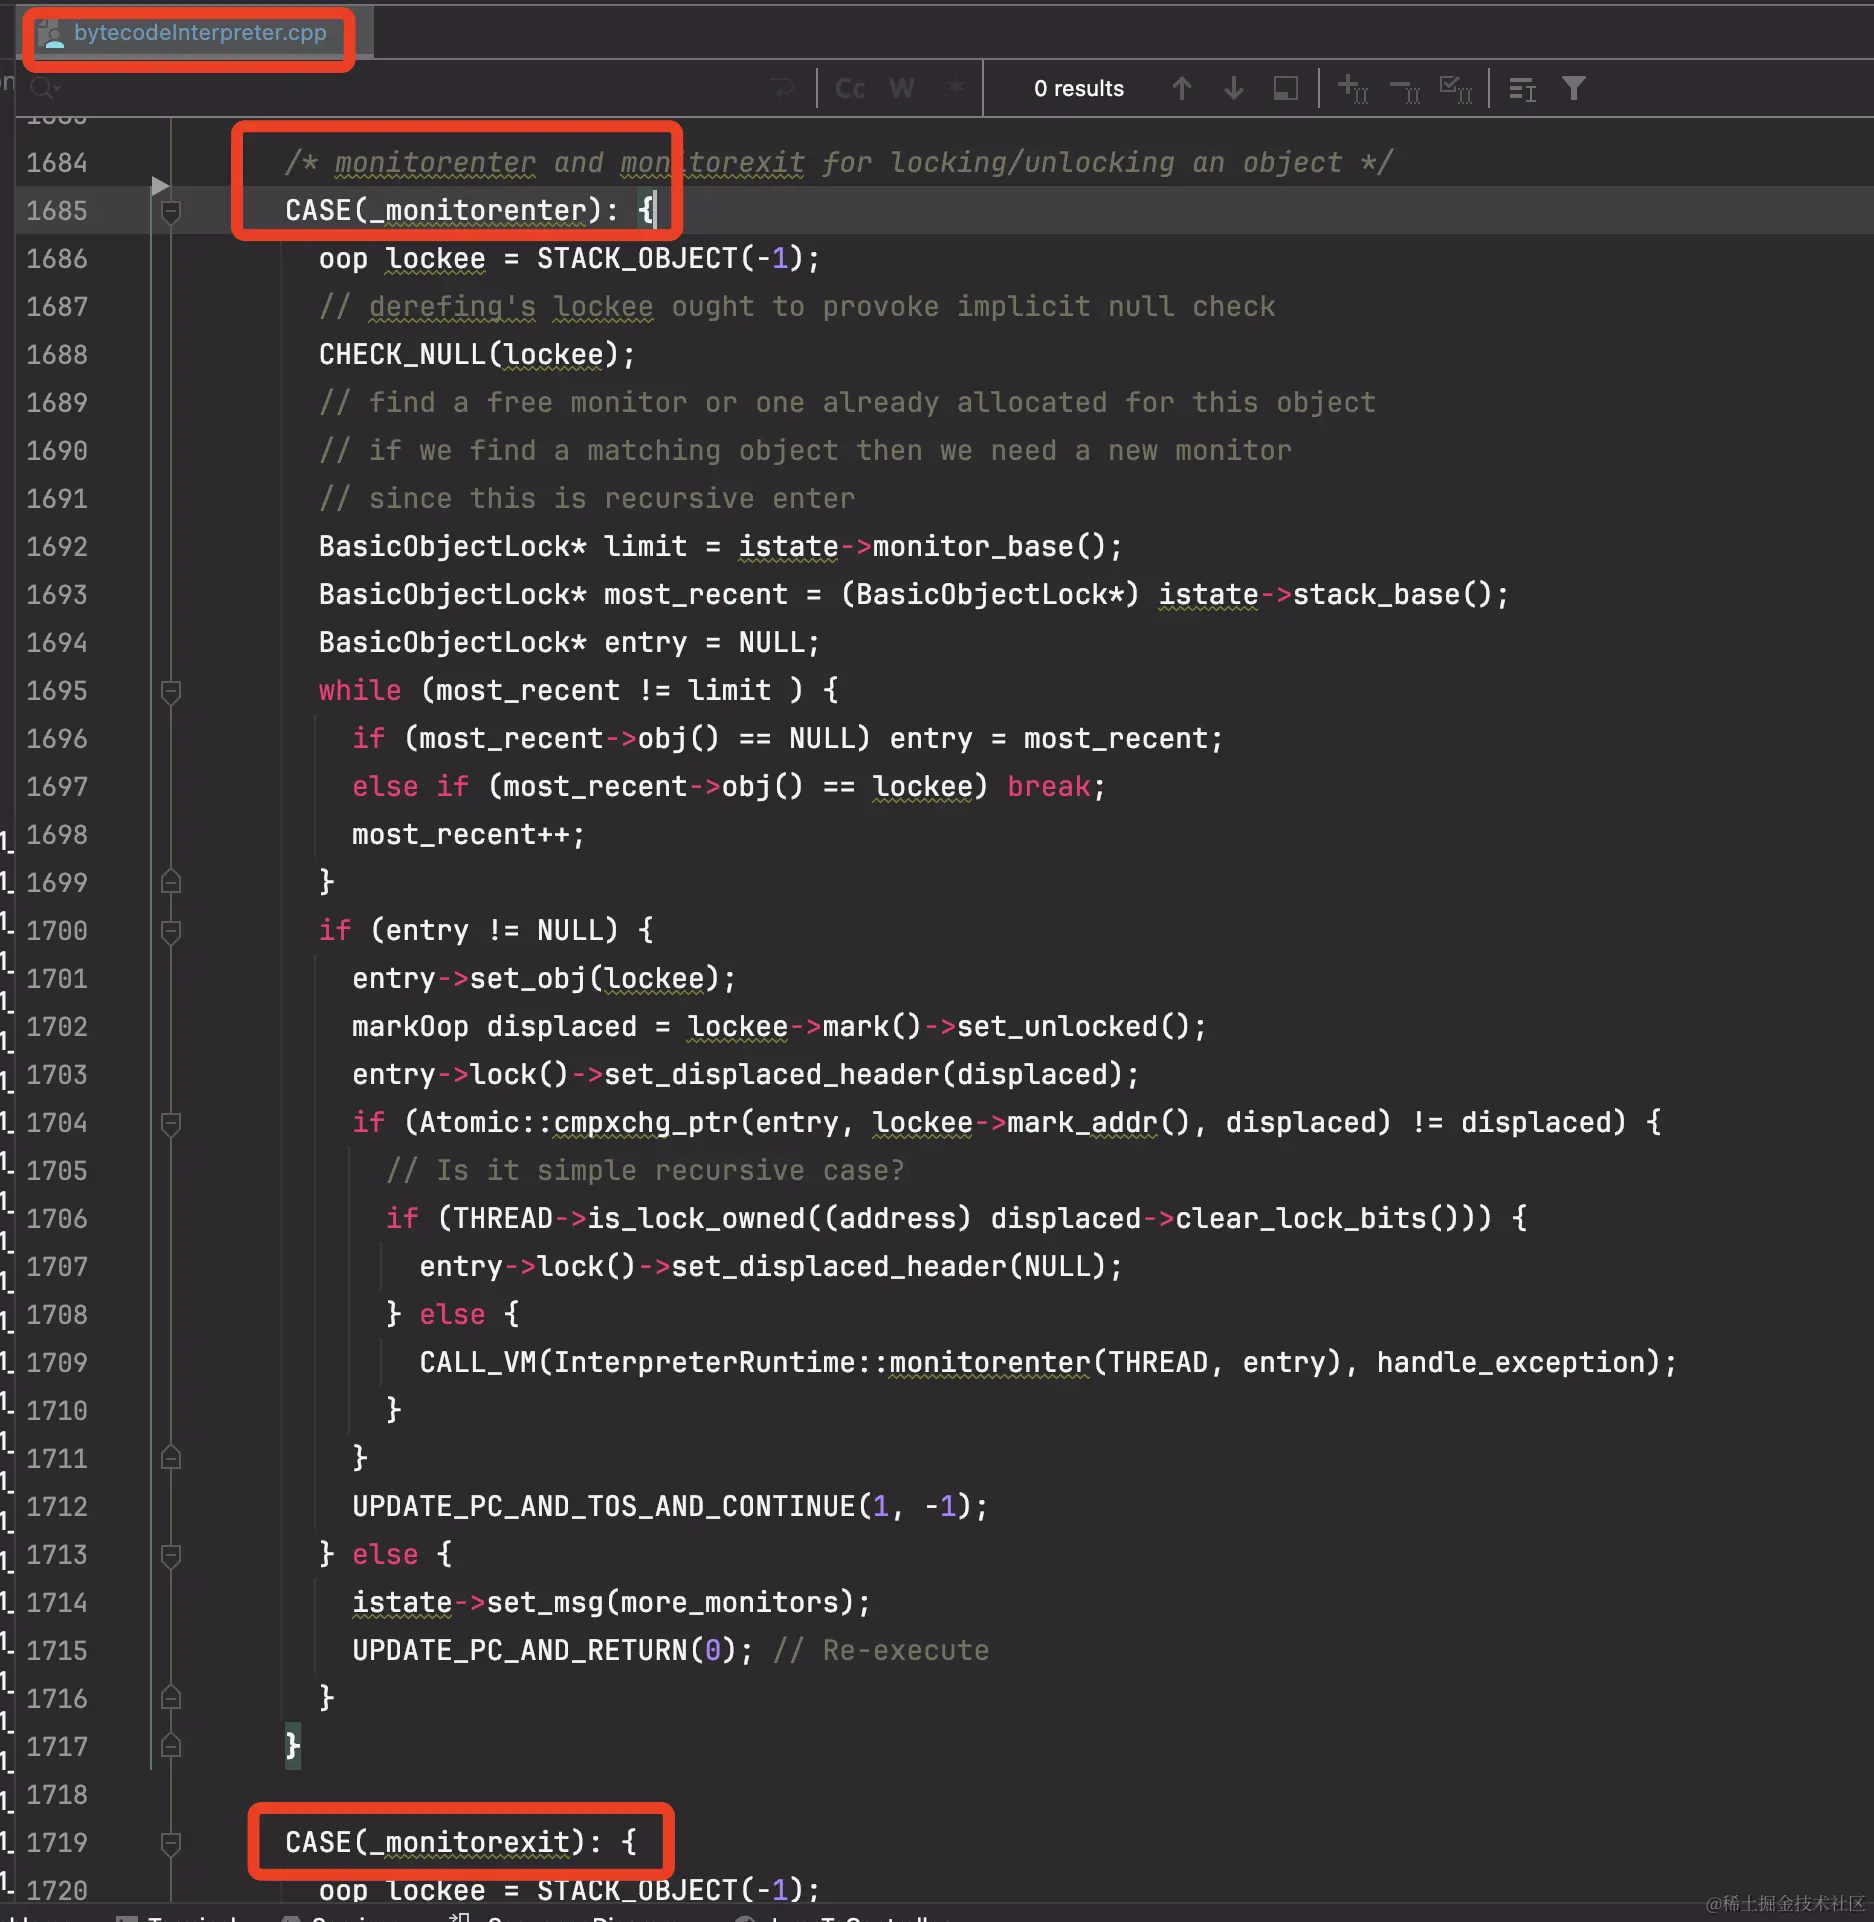Click line number 1700 in gutter
The width and height of the screenshot is (1874, 1922).
point(57,931)
